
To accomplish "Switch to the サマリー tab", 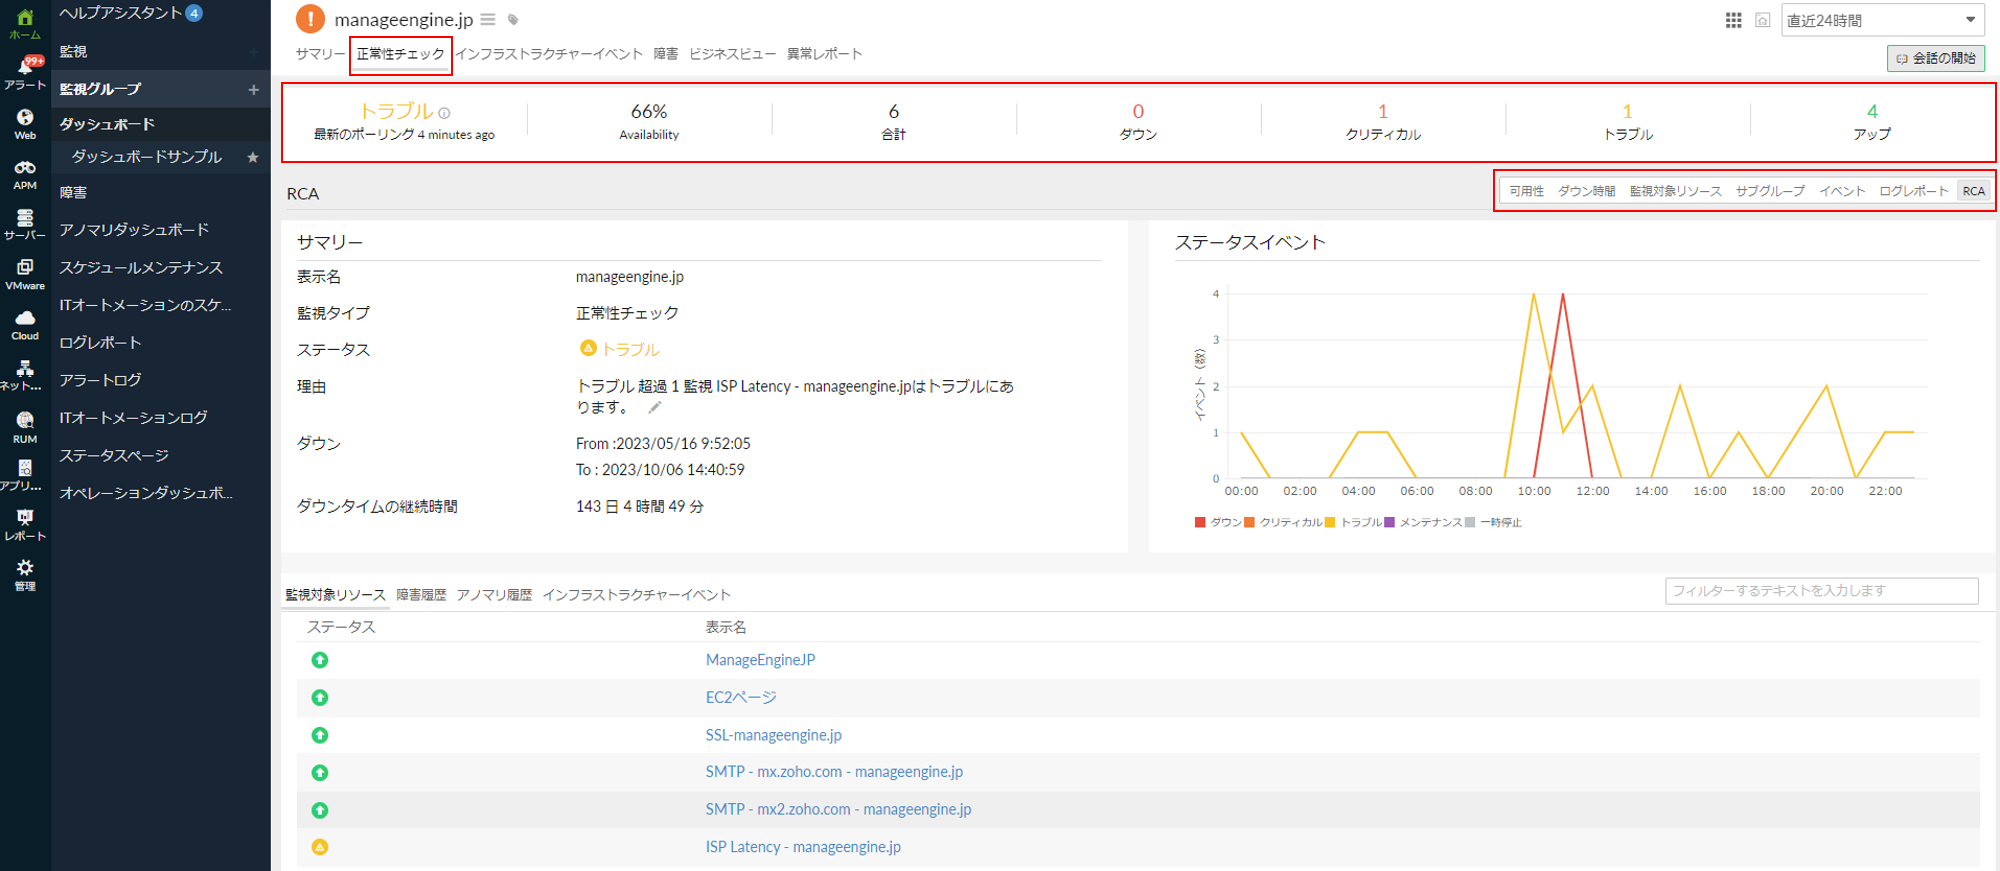I will [x=320, y=54].
